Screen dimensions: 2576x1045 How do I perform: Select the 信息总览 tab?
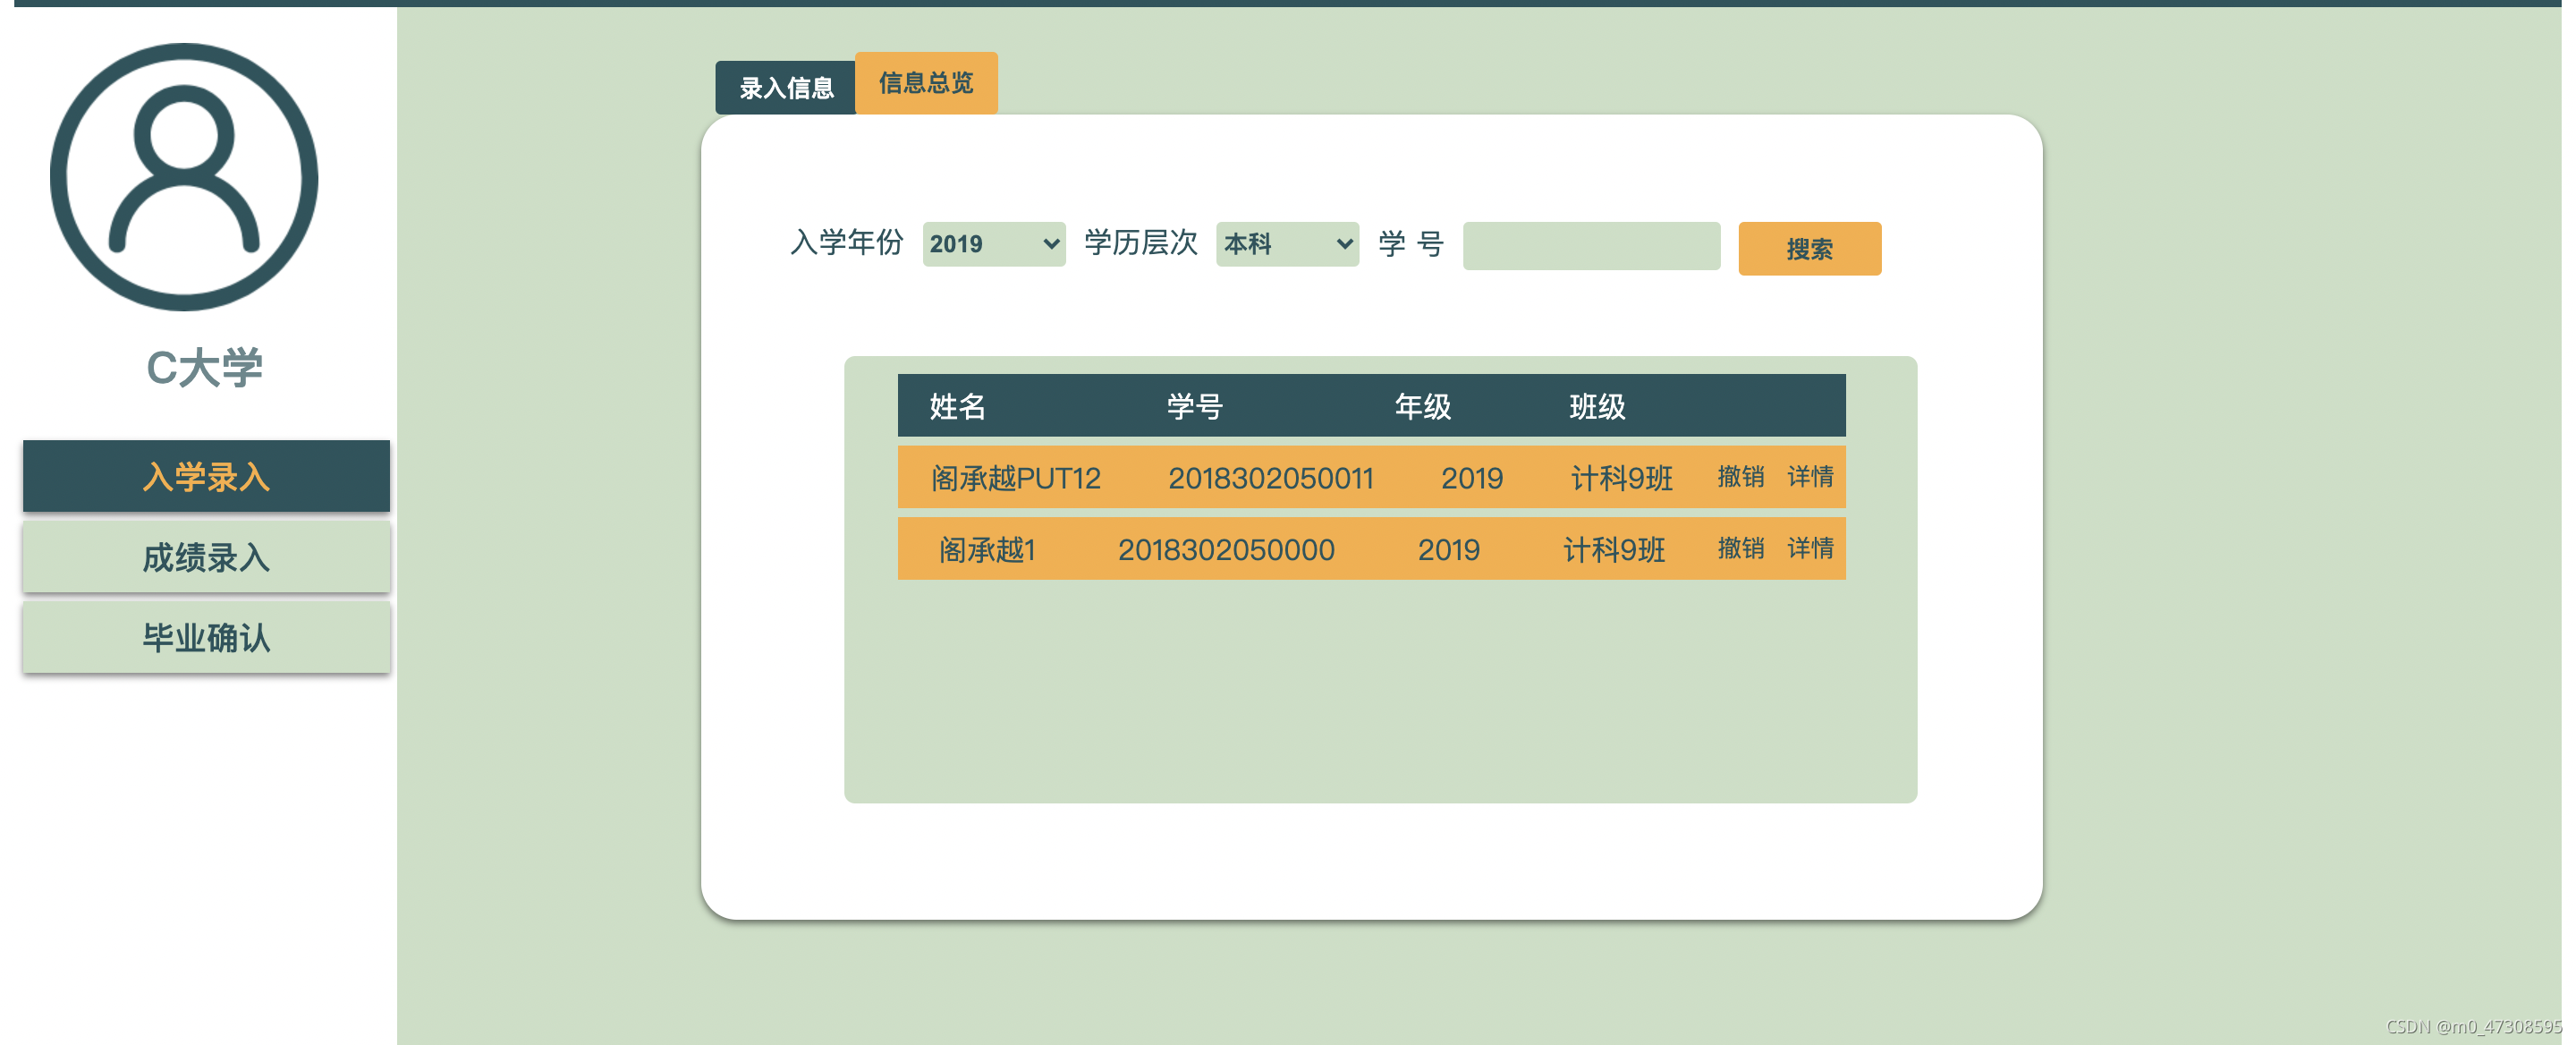pos(925,83)
